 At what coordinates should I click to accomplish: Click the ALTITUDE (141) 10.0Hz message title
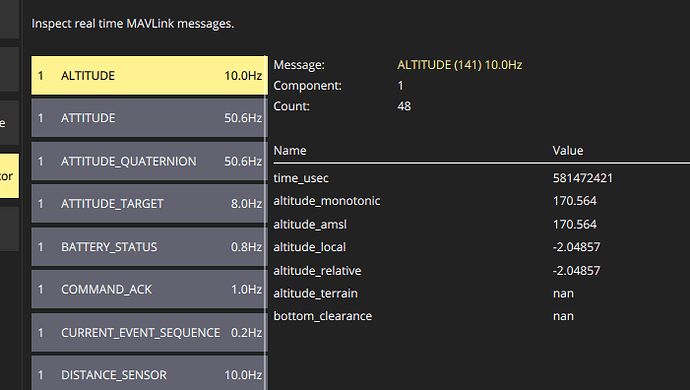coord(459,65)
